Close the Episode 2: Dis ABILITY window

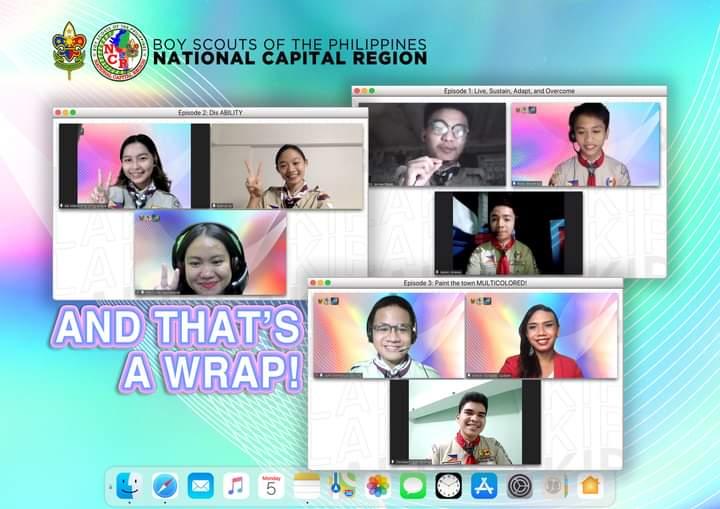pos(58,113)
